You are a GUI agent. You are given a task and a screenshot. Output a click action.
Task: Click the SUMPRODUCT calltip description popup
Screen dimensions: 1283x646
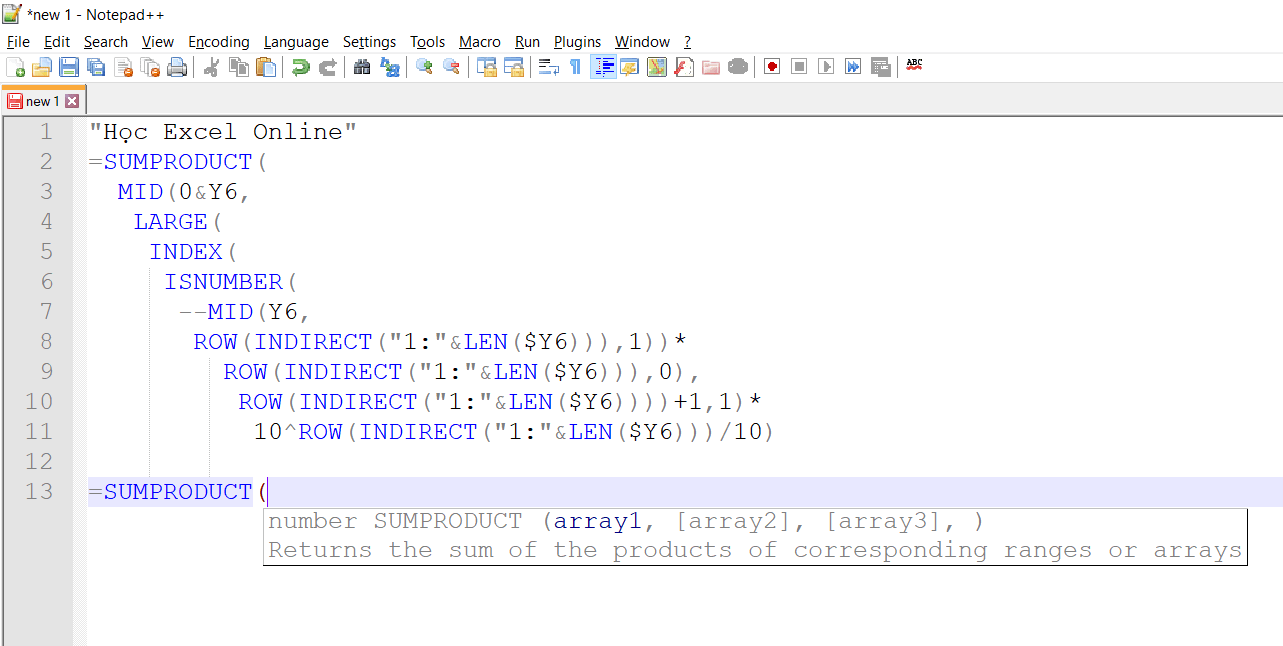[755, 536]
